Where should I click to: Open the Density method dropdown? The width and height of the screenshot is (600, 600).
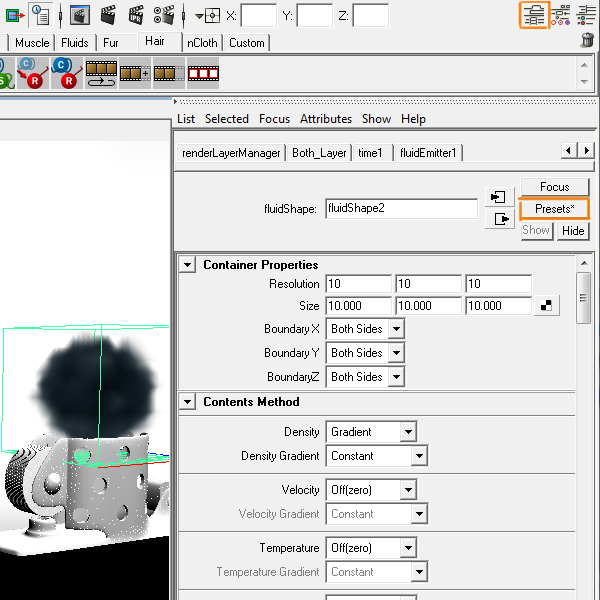tap(371, 432)
